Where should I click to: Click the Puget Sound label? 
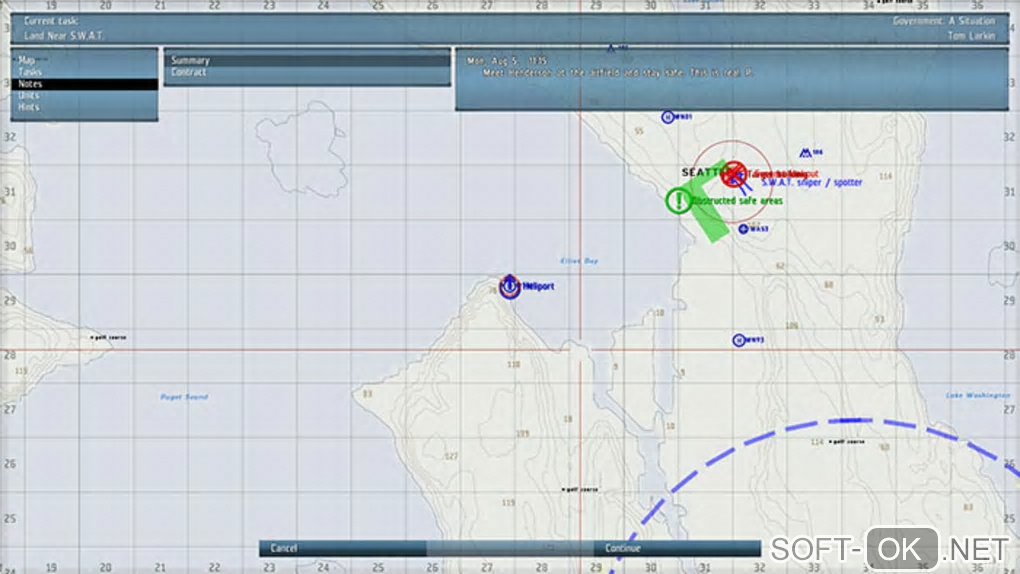coord(184,396)
